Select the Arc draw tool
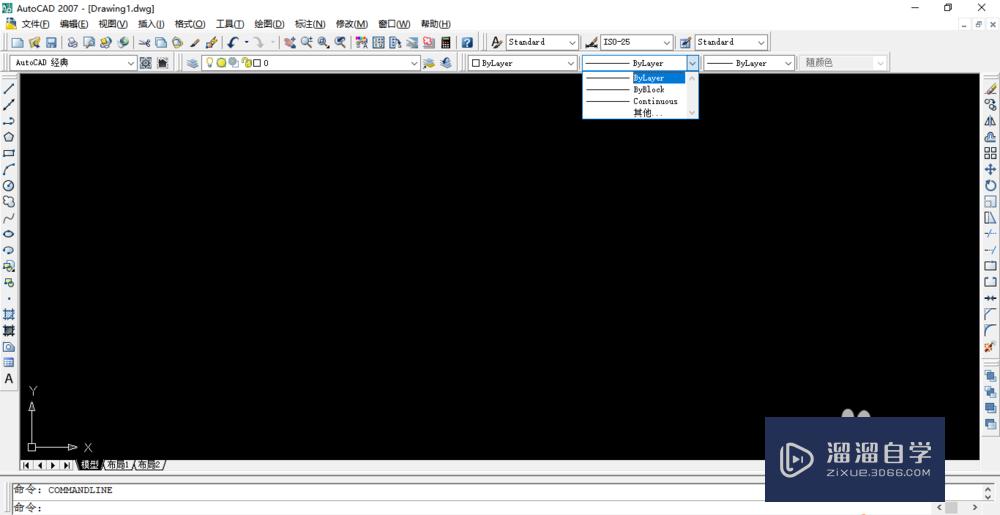 [x=9, y=169]
